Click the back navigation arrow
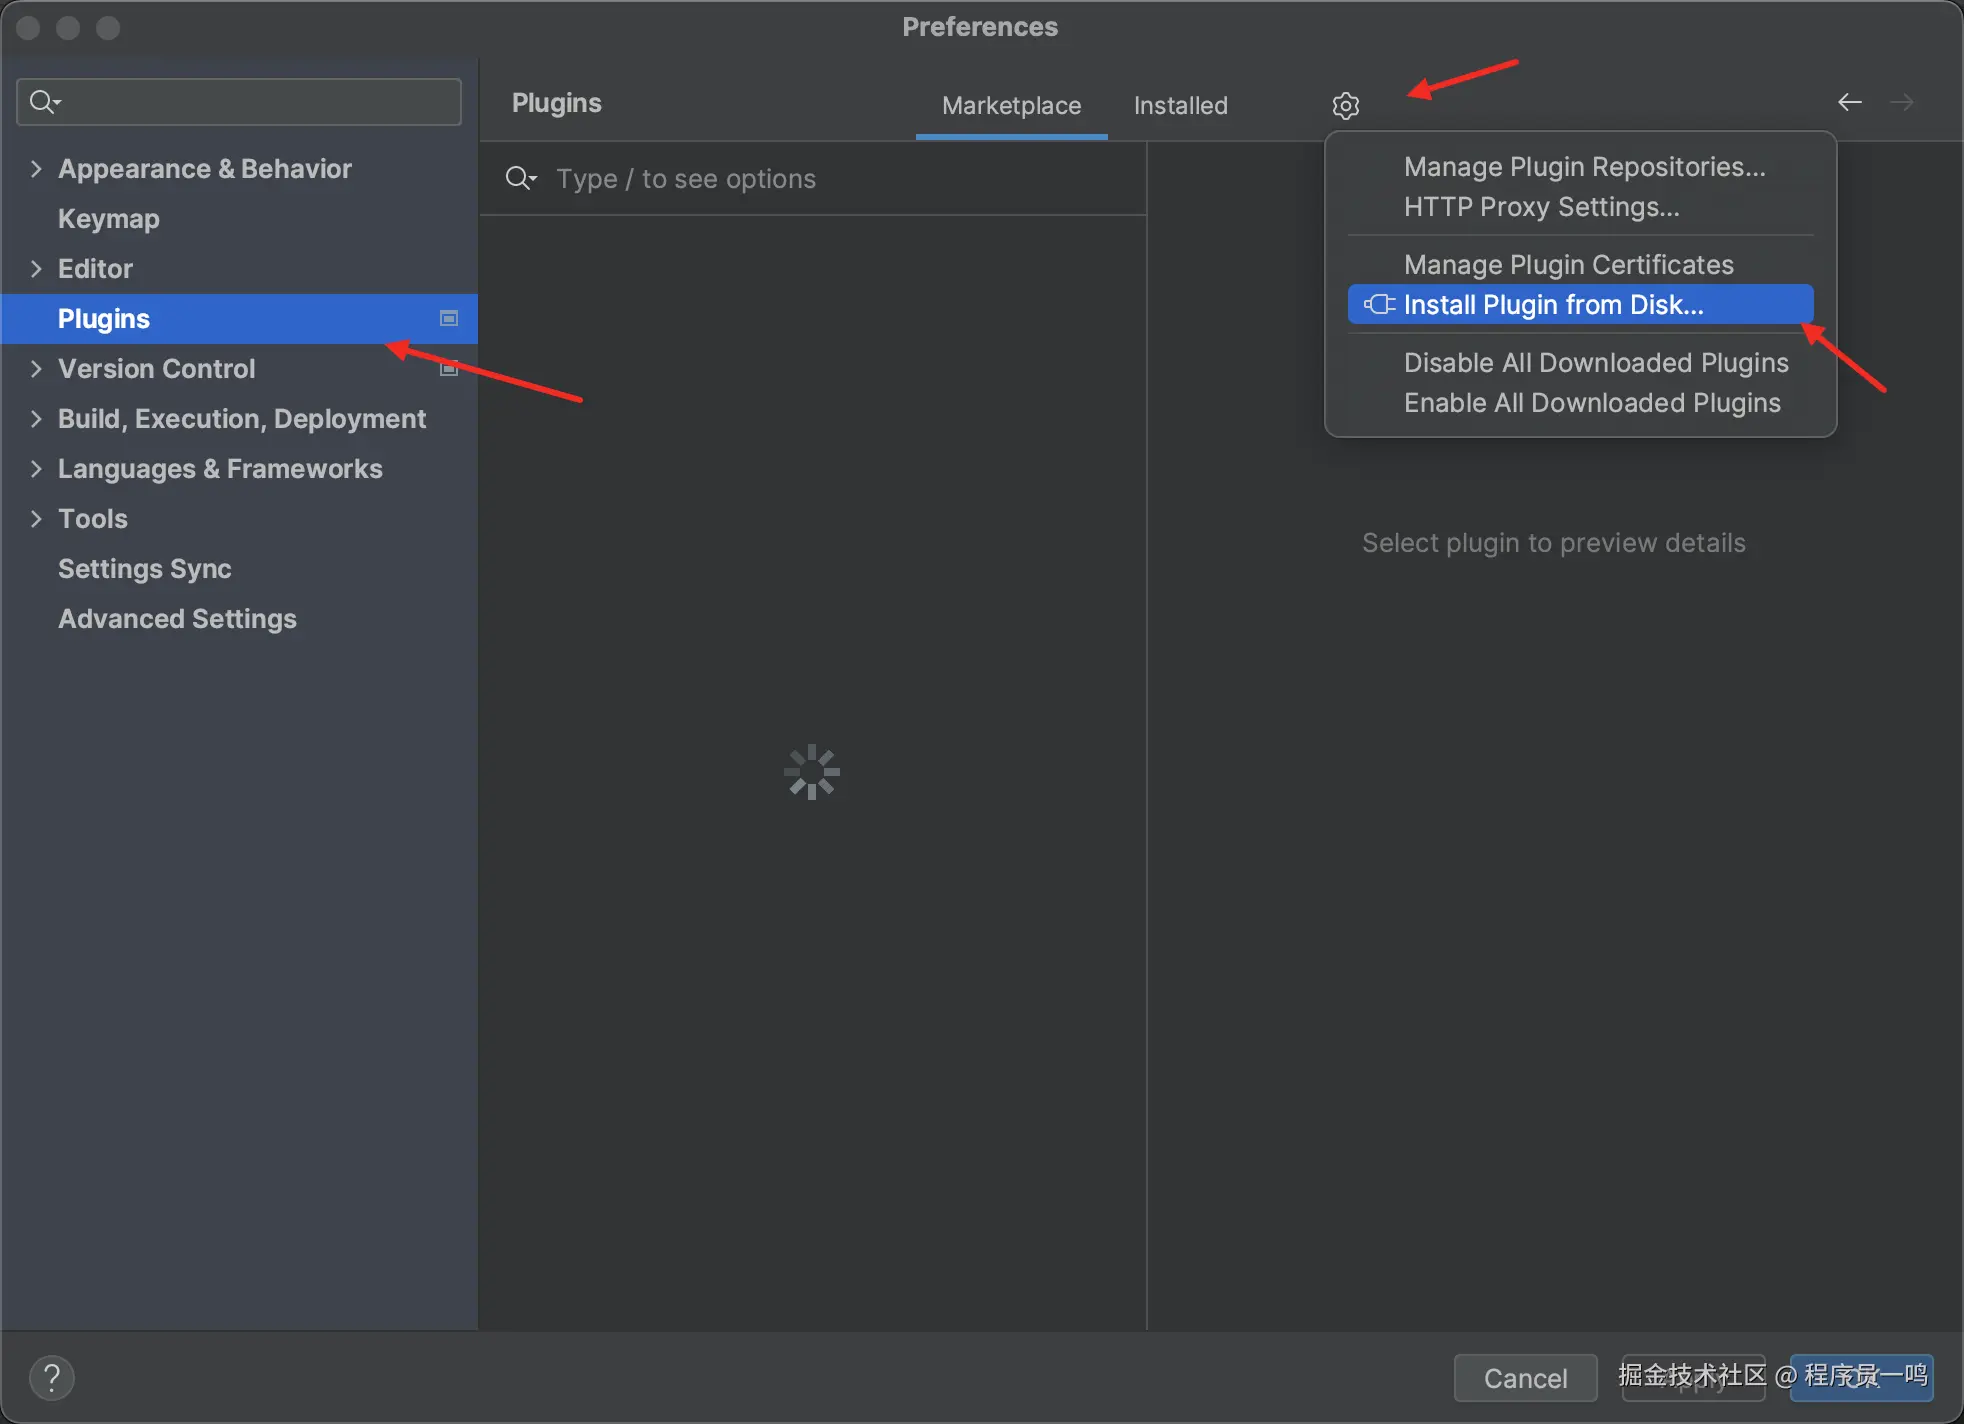1964x1424 pixels. tap(1849, 102)
